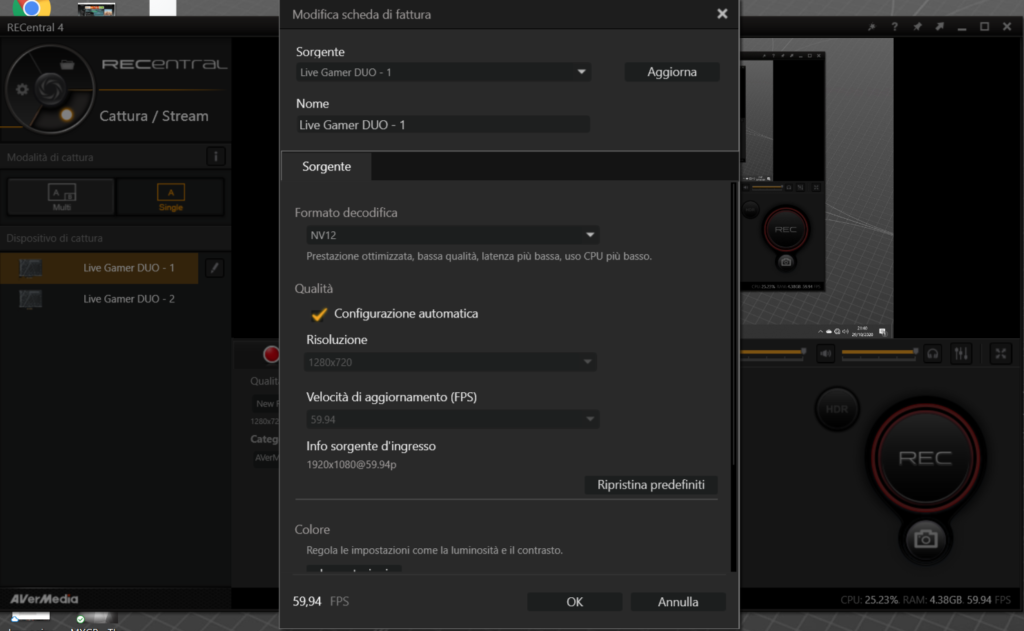Open the Formato decodifica NV12 dropdown

(x=452, y=235)
